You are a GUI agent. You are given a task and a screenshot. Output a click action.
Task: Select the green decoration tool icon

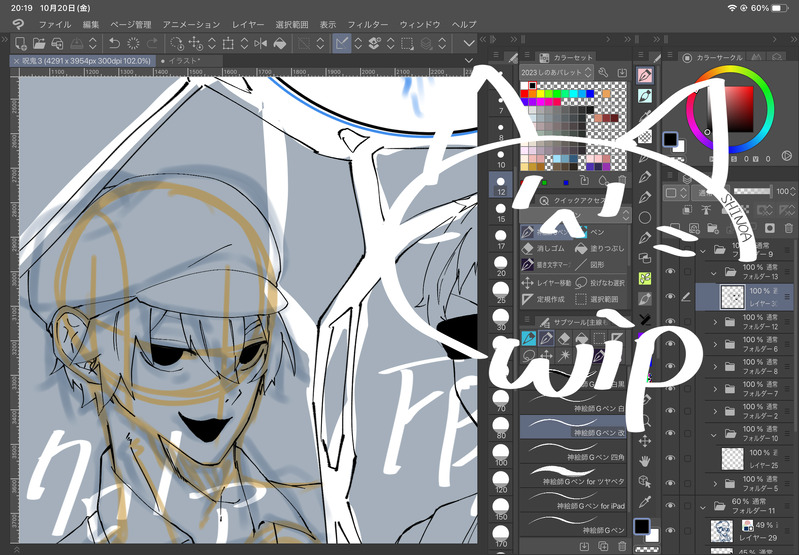click(645, 278)
